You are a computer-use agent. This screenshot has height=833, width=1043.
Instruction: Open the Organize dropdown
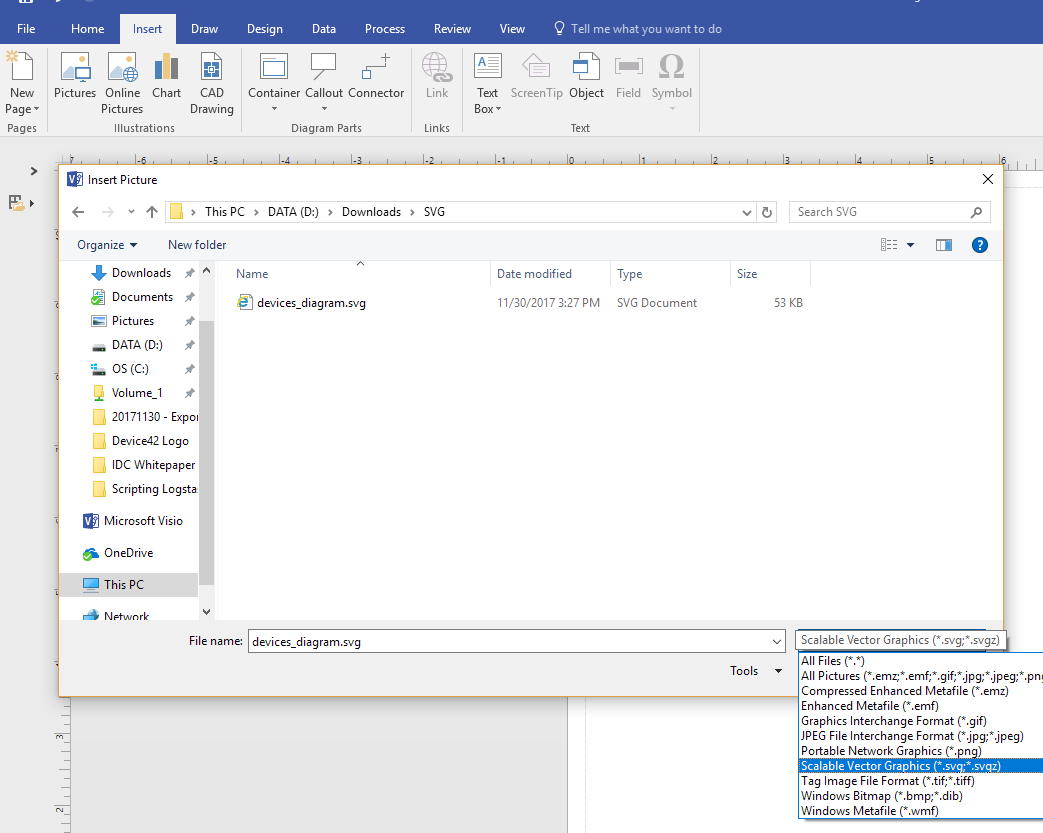coord(106,244)
